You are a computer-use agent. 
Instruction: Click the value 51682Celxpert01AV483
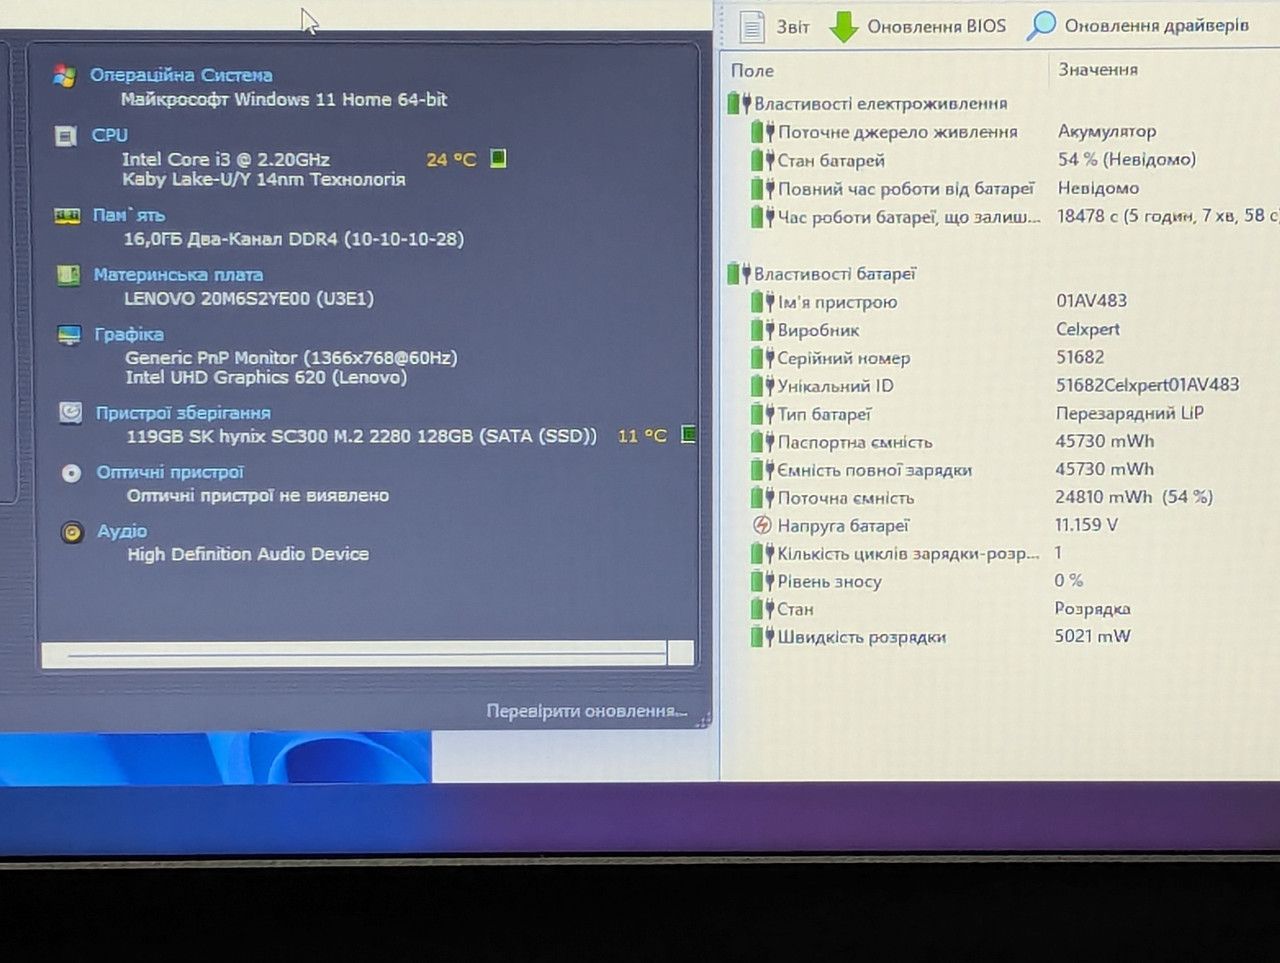1147,385
